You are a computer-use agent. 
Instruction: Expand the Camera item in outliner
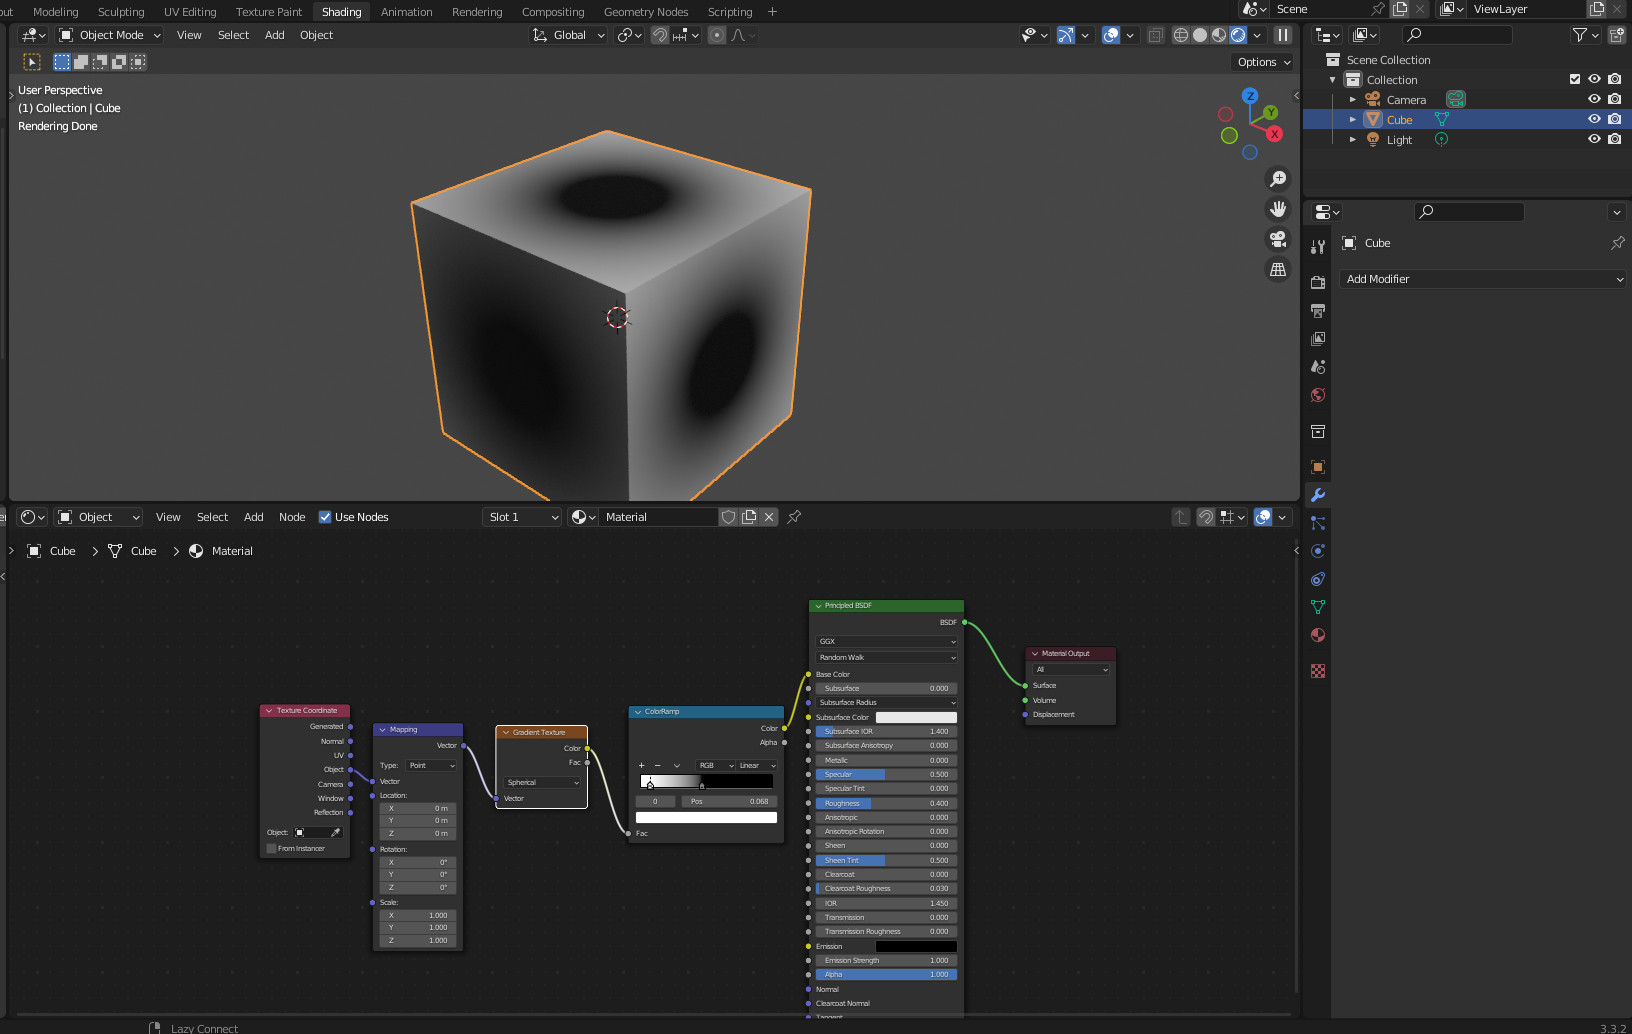(x=1352, y=100)
